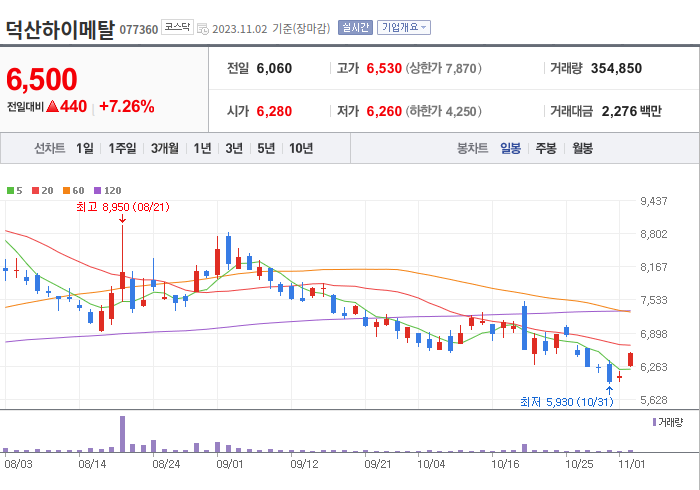
Task: Select the 1주일 line chart tab
Action: [x=122, y=148]
